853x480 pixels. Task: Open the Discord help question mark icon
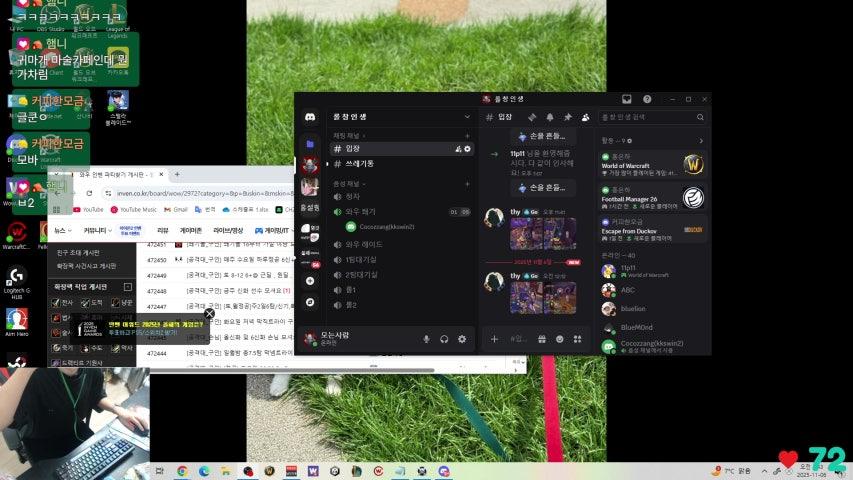(x=647, y=99)
